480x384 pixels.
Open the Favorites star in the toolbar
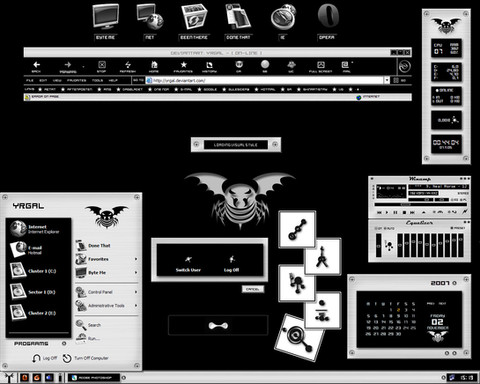tap(183, 65)
